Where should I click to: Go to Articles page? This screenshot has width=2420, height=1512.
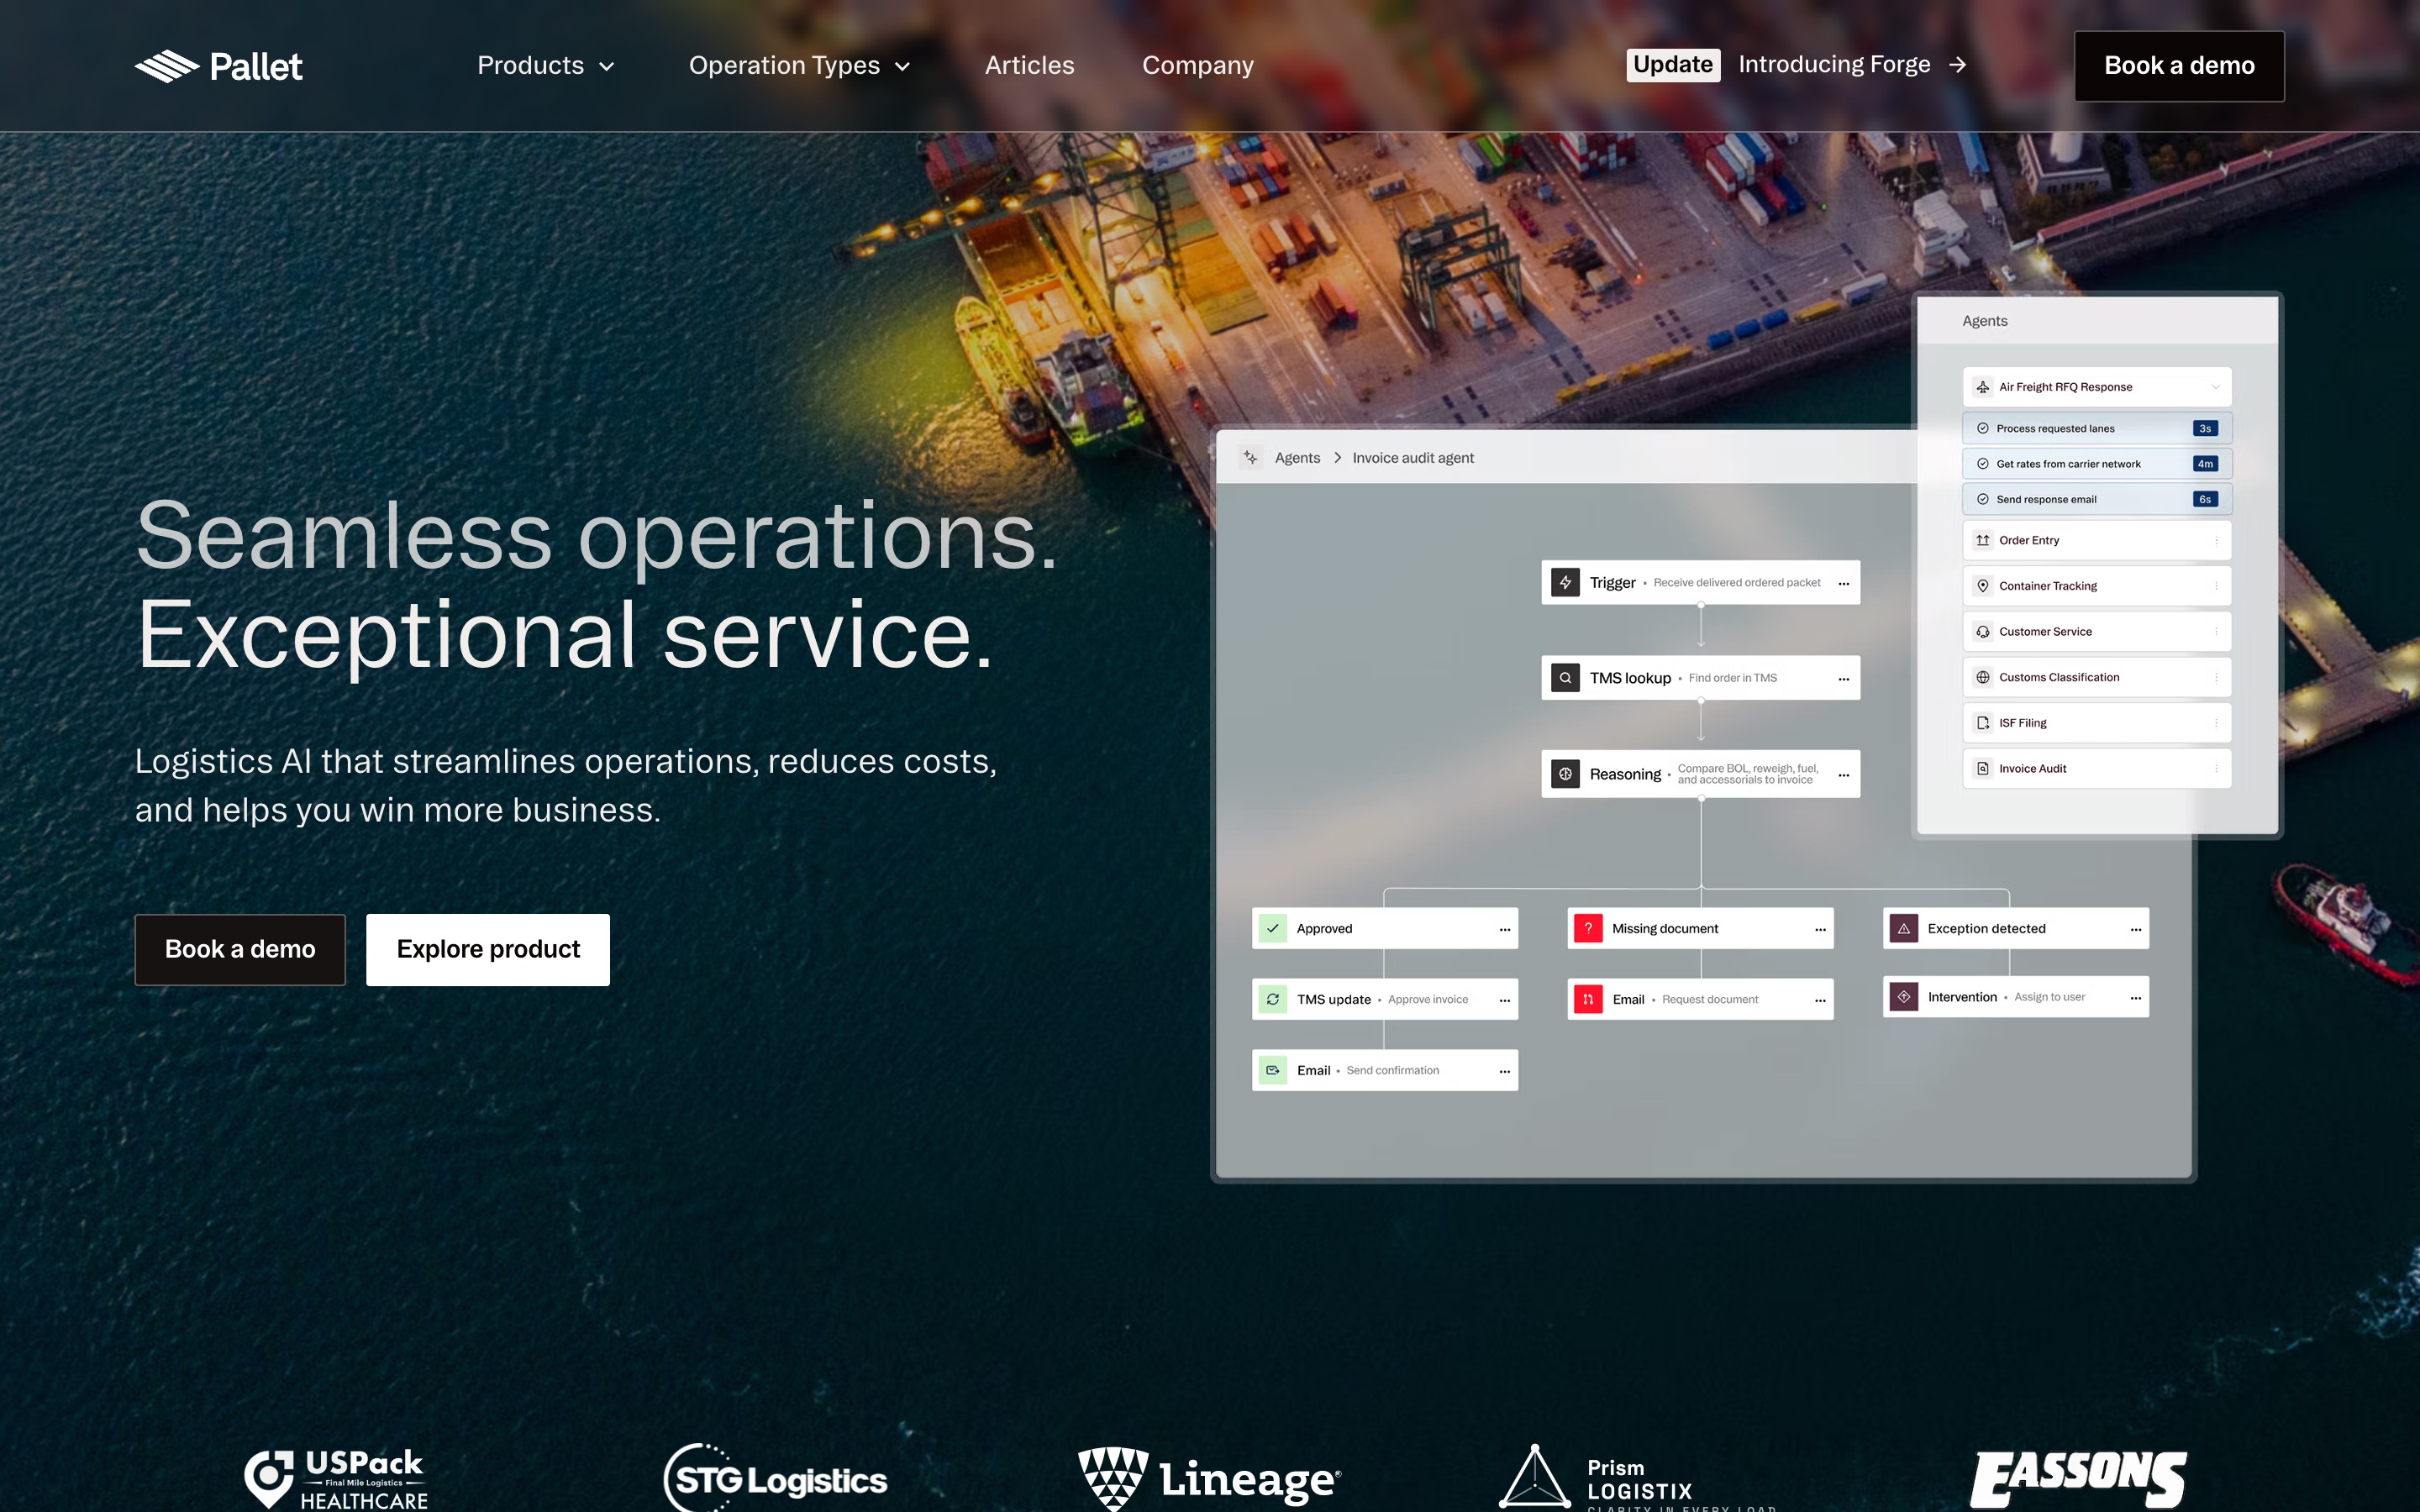[x=1029, y=66]
